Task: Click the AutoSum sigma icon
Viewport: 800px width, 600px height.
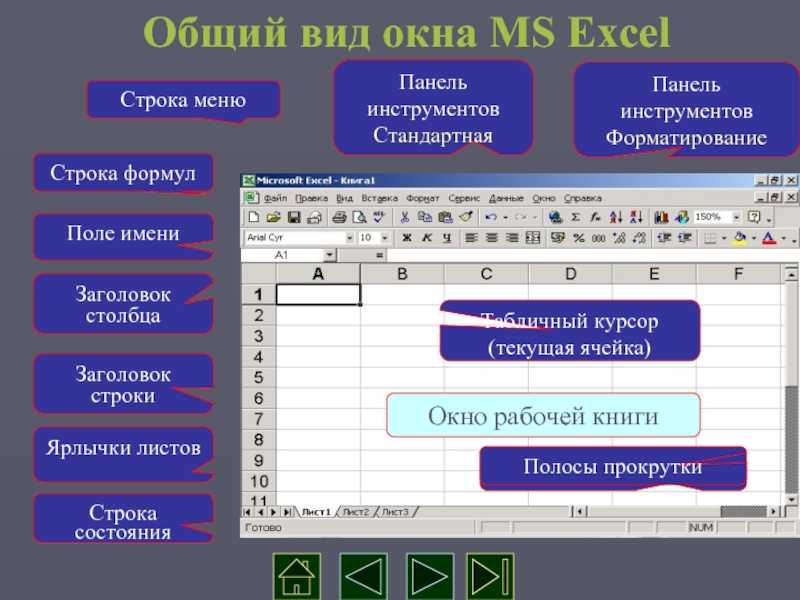Action: [x=576, y=217]
